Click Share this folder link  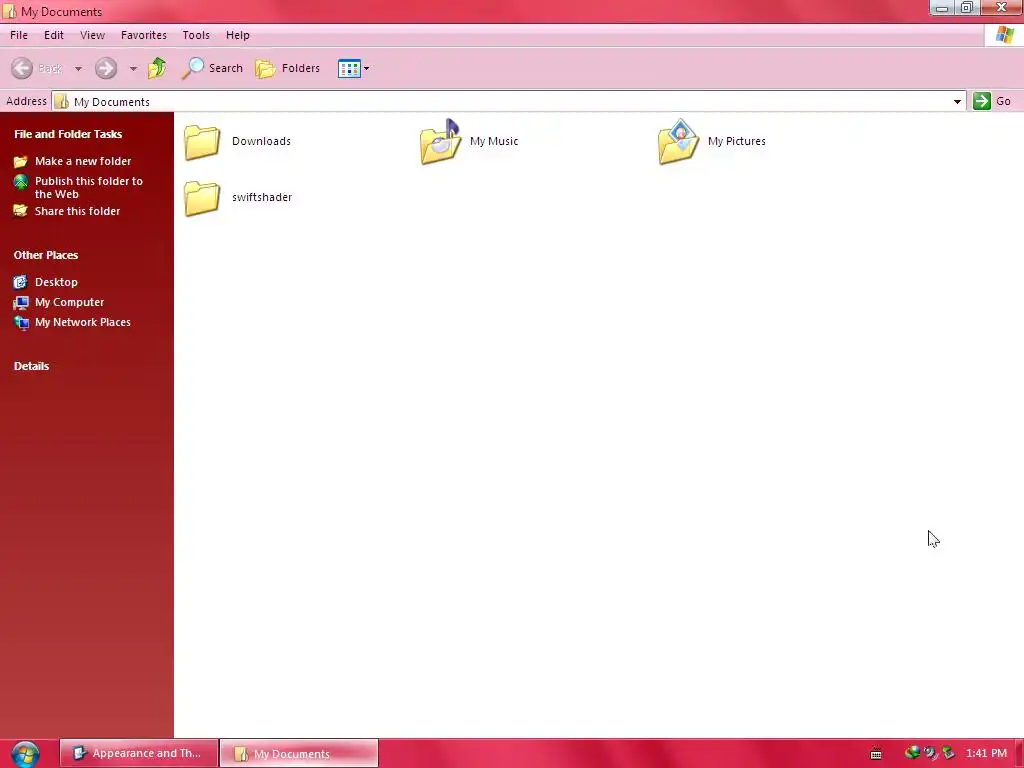pyautogui.click(x=77, y=211)
